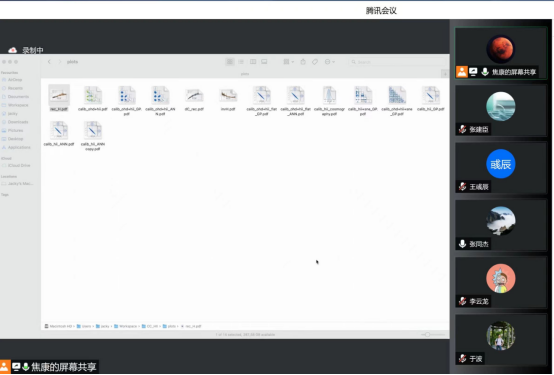Open the action (ellipsis) dropdown menu
This screenshot has height=375, width=554.
(330, 62)
